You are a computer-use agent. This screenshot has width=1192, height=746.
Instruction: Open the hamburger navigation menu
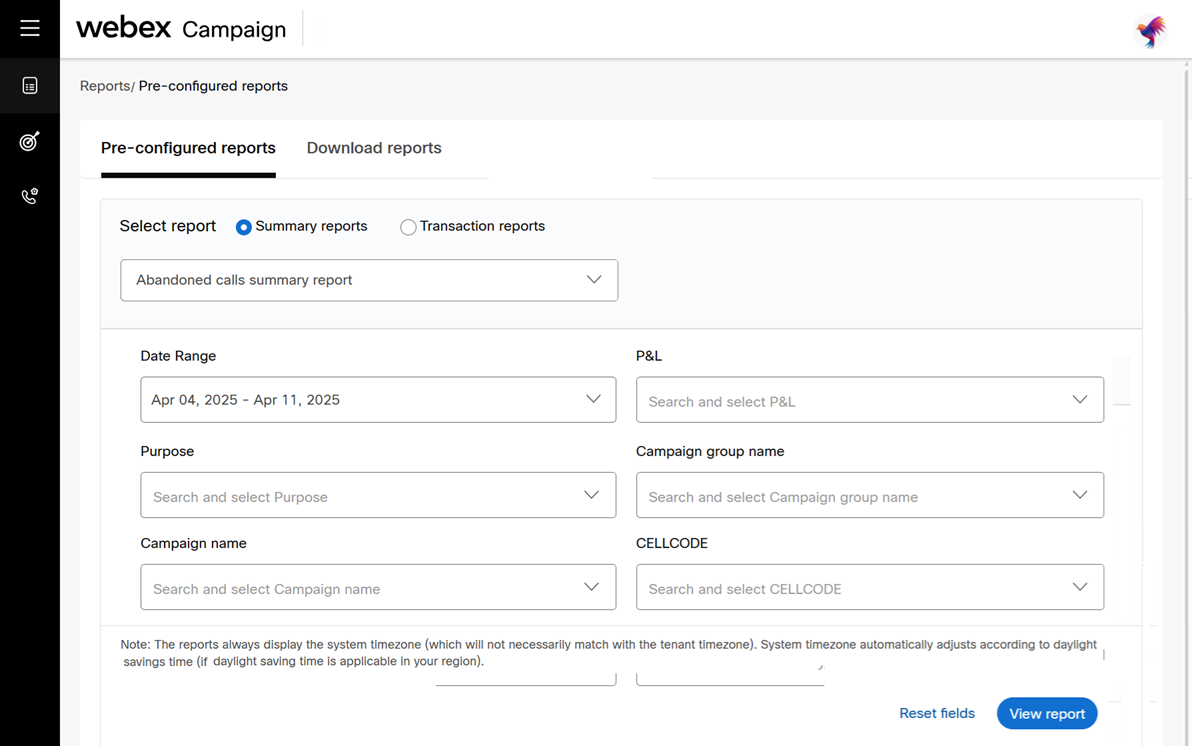tap(30, 28)
